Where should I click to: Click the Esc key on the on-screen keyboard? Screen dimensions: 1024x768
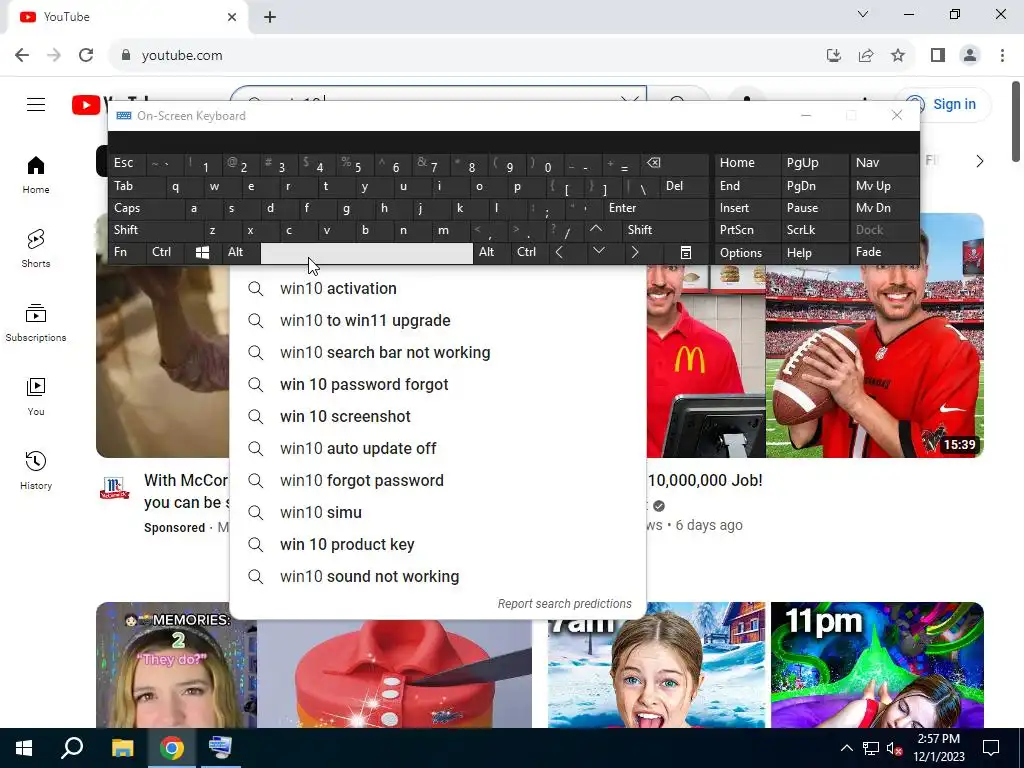tap(128, 163)
